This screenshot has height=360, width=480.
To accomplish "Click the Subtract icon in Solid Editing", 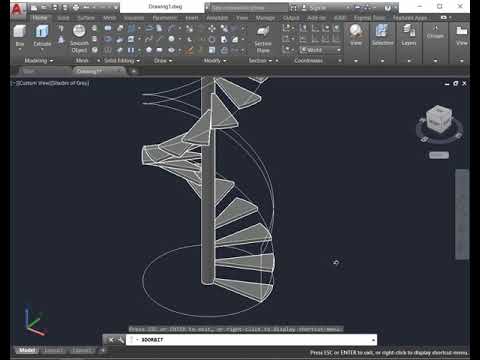I will (x=108, y=40).
